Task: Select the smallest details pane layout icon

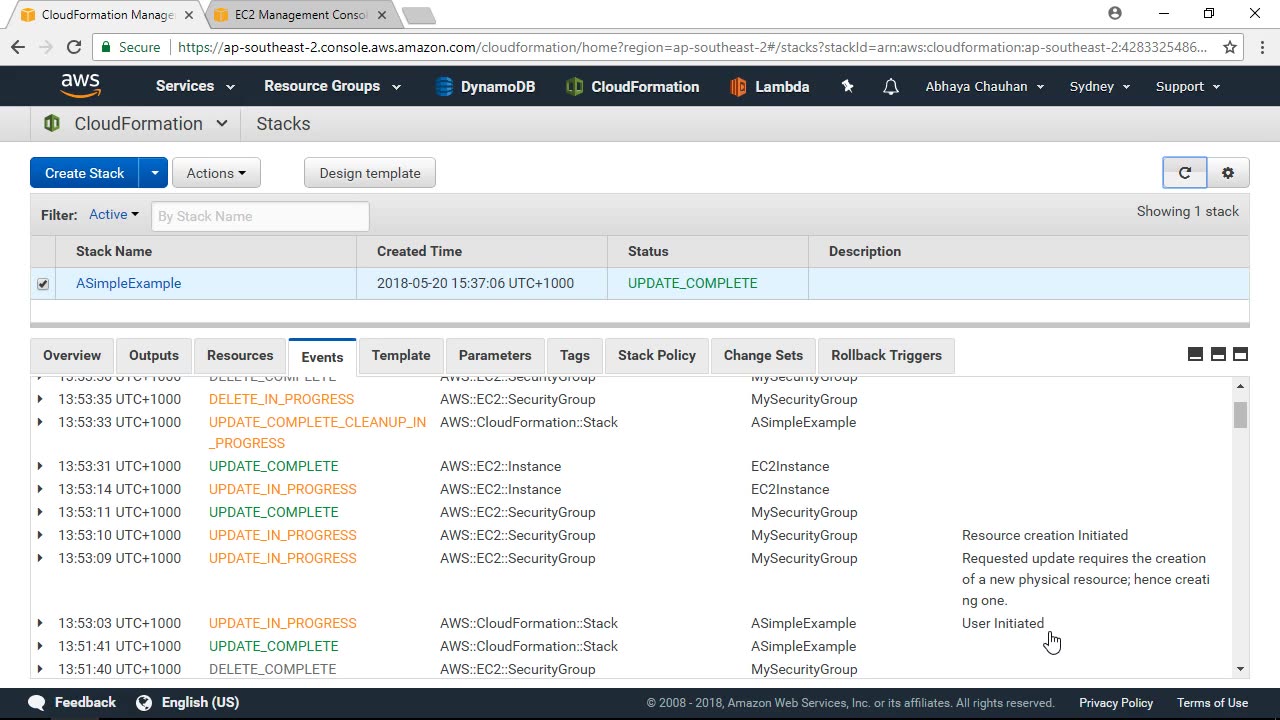Action: pyautogui.click(x=1195, y=354)
